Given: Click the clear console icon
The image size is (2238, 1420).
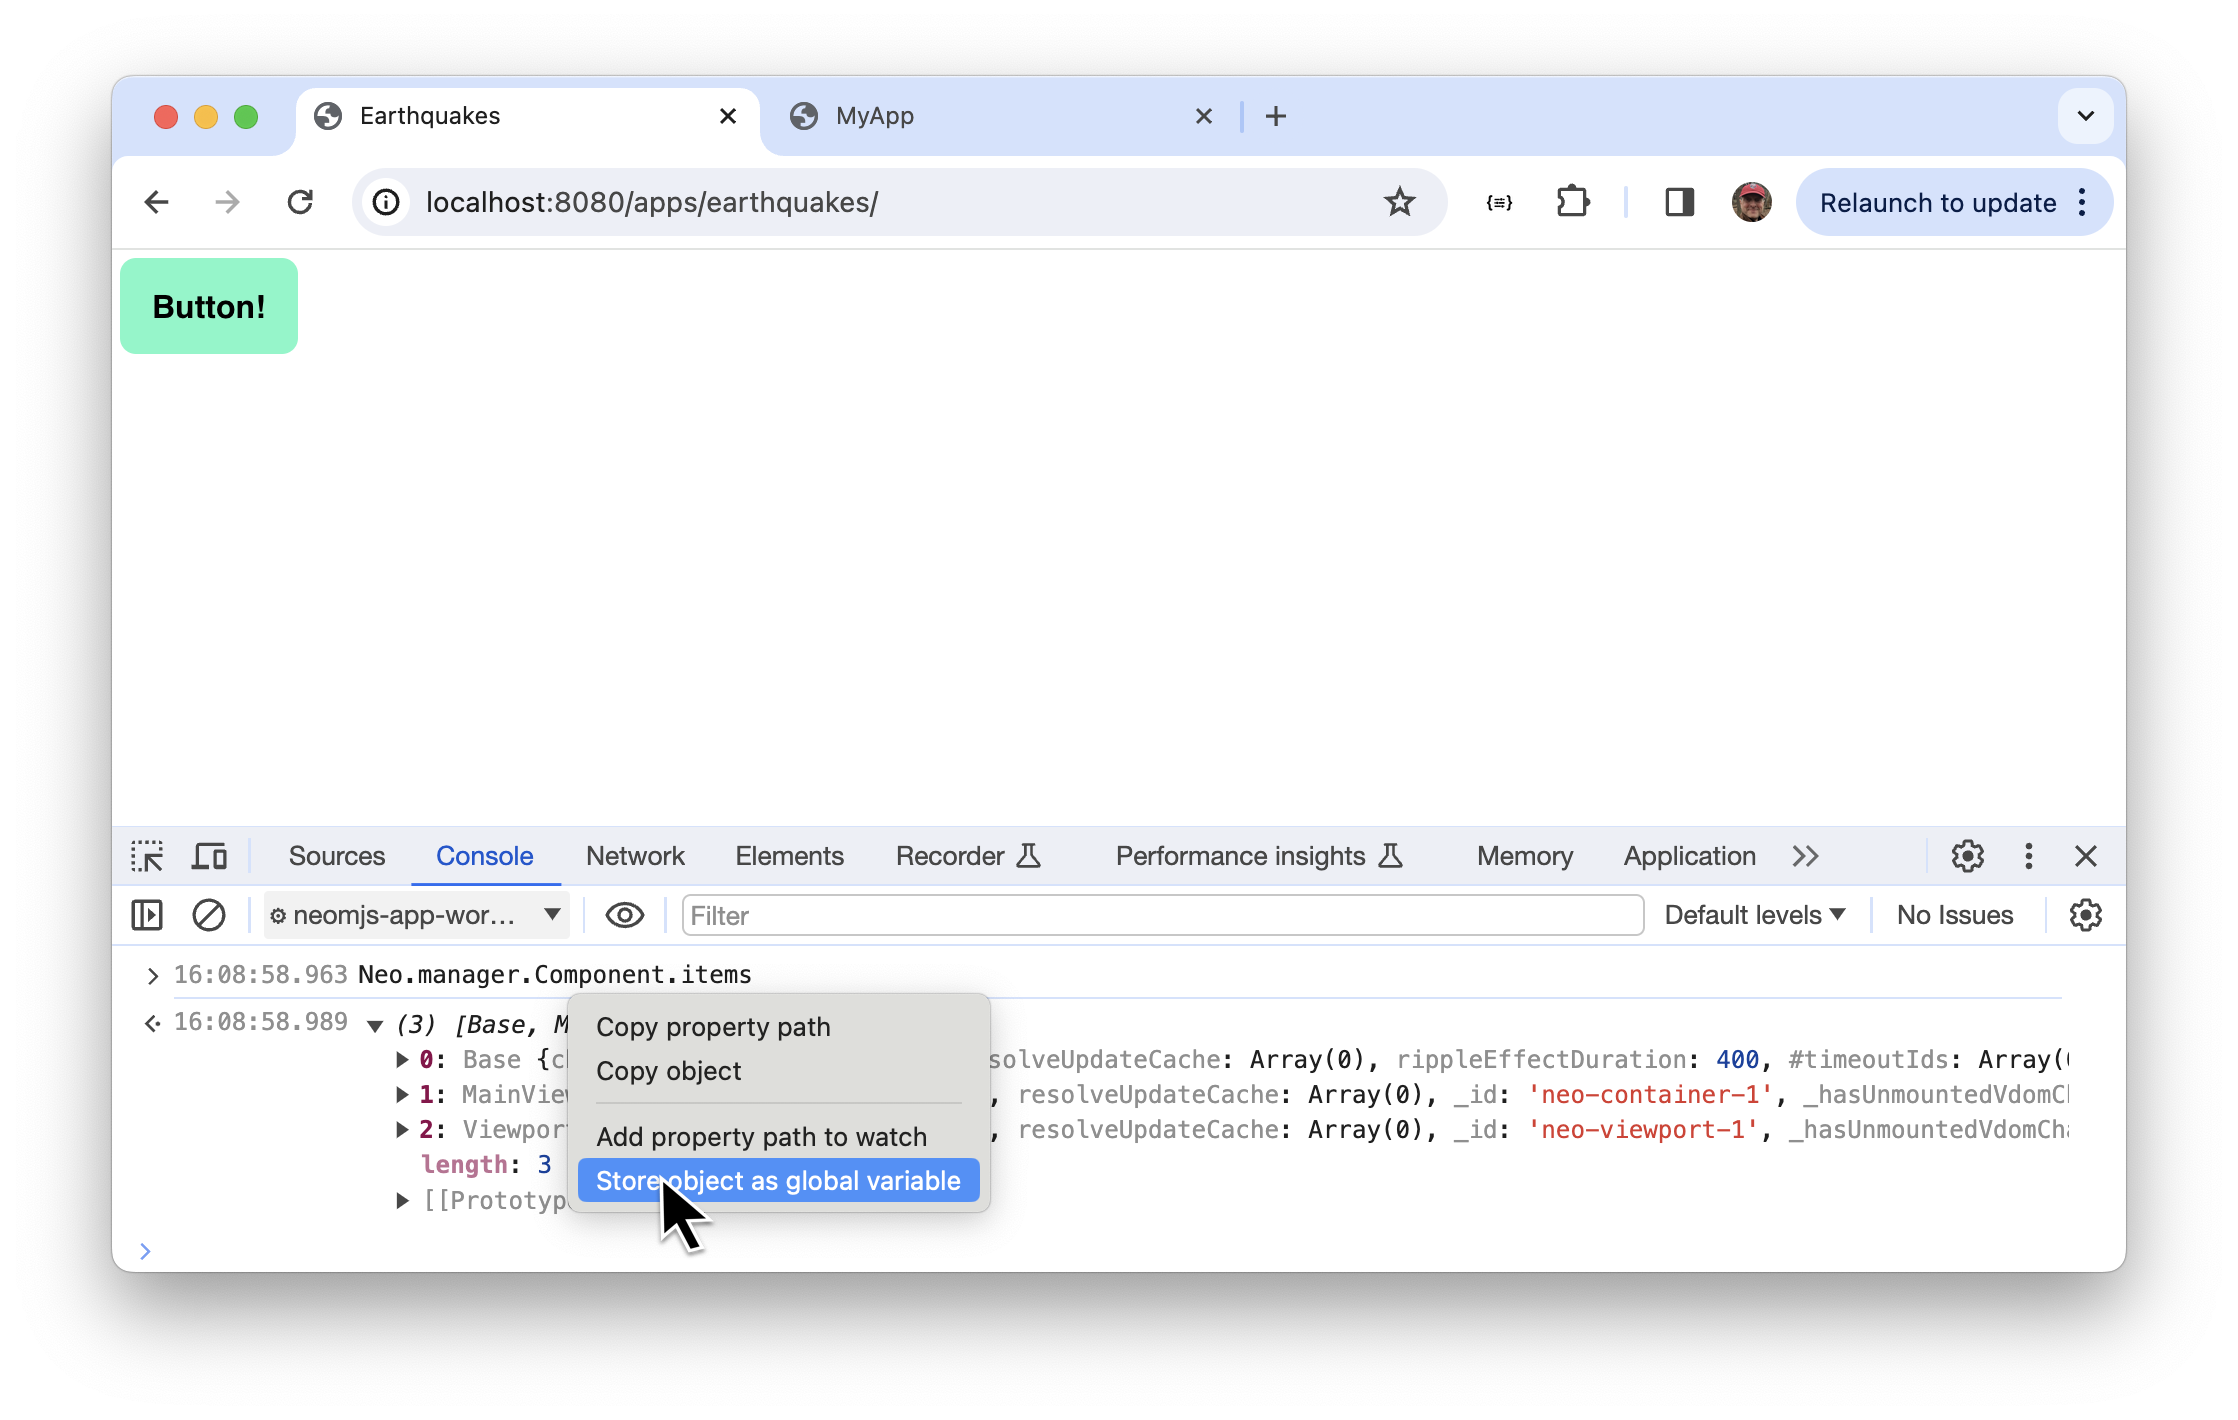Looking at the screenshot, I should pos(209,915).
